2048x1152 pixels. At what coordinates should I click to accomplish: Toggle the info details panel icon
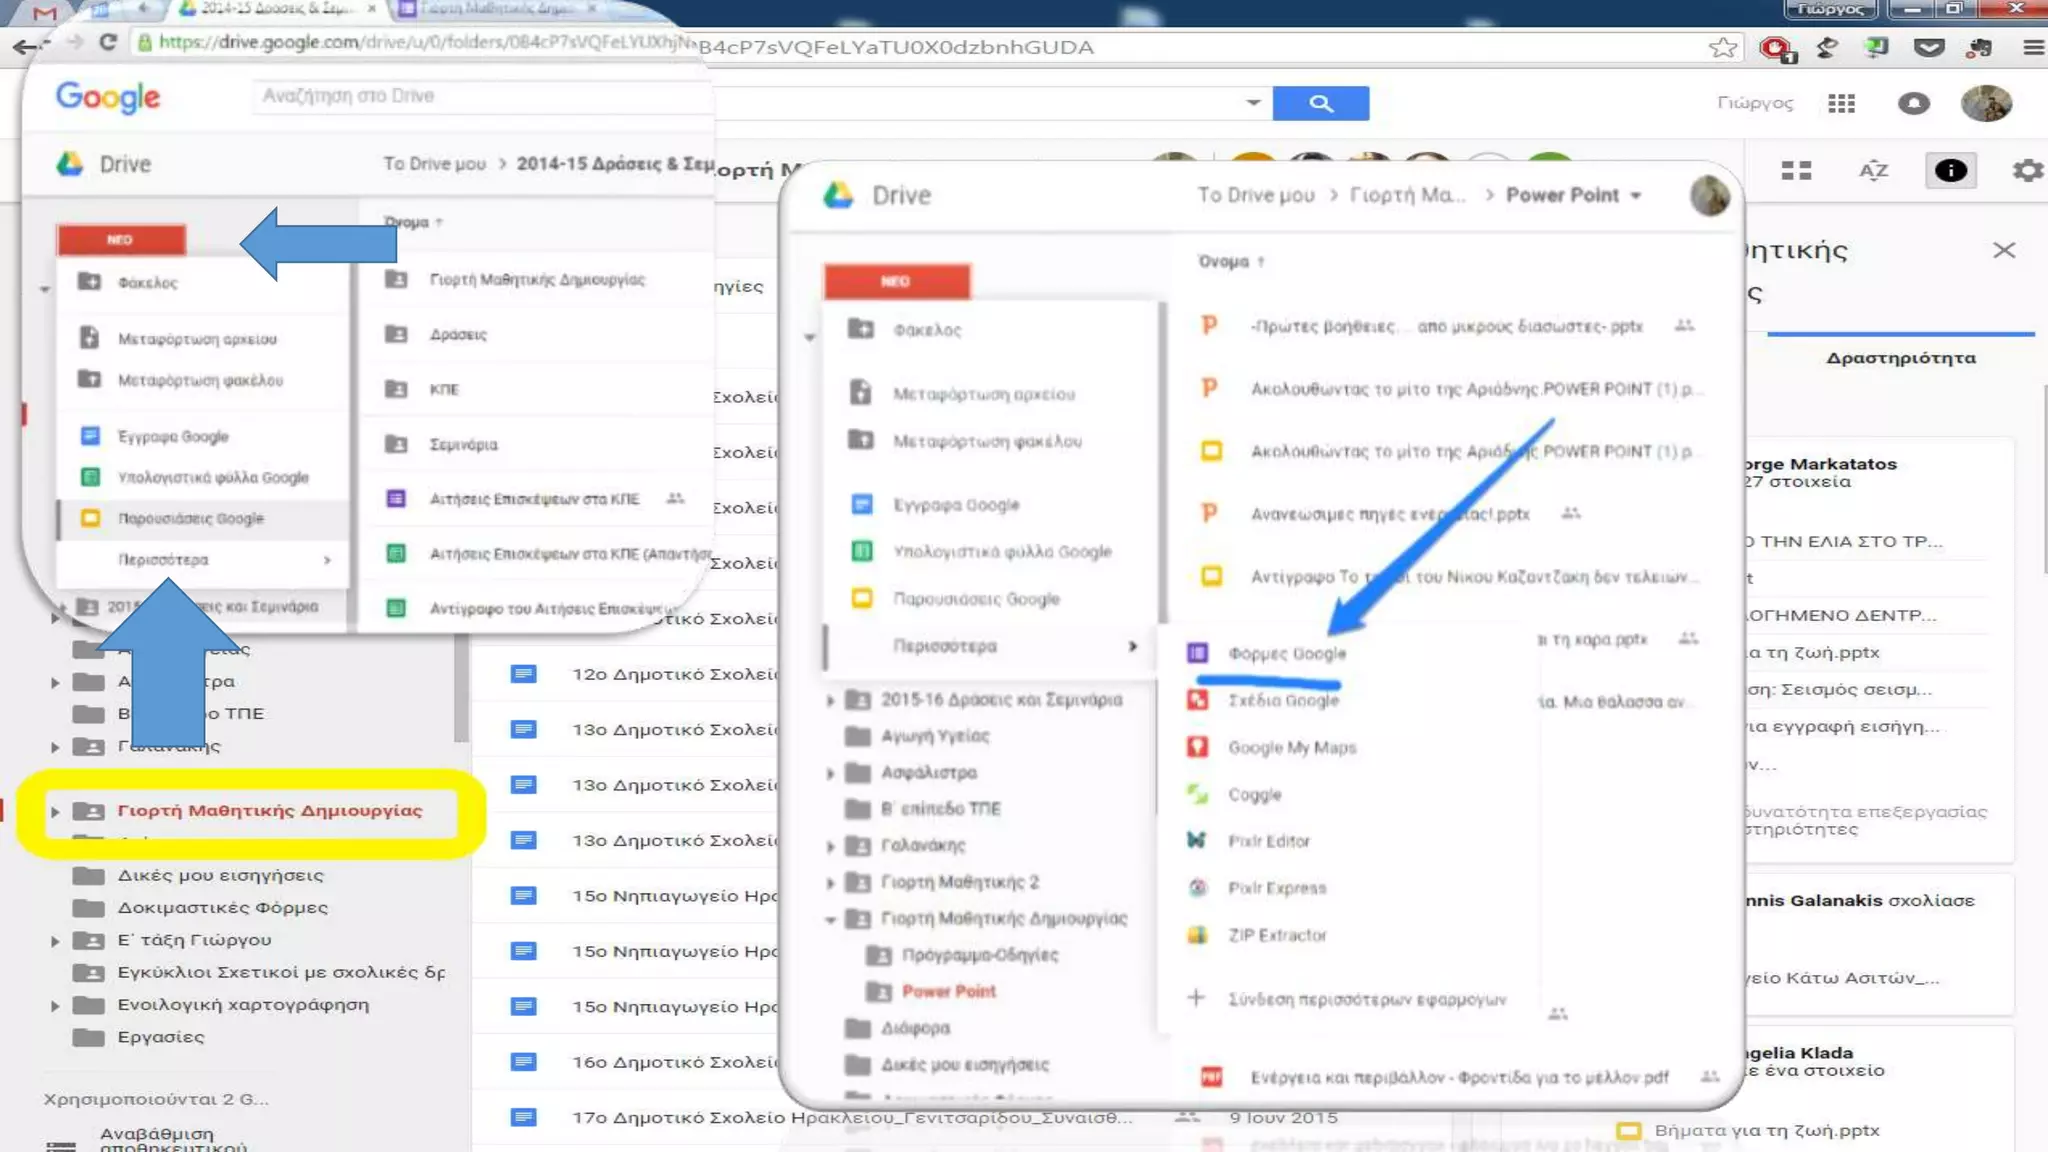(x=1950, y=171)
